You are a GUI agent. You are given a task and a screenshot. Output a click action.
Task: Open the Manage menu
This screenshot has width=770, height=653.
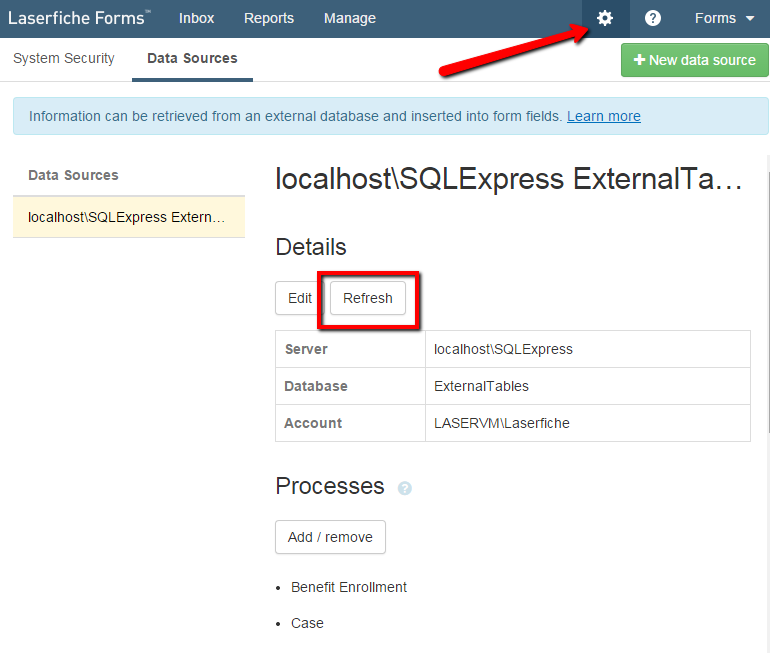[350, 19]
